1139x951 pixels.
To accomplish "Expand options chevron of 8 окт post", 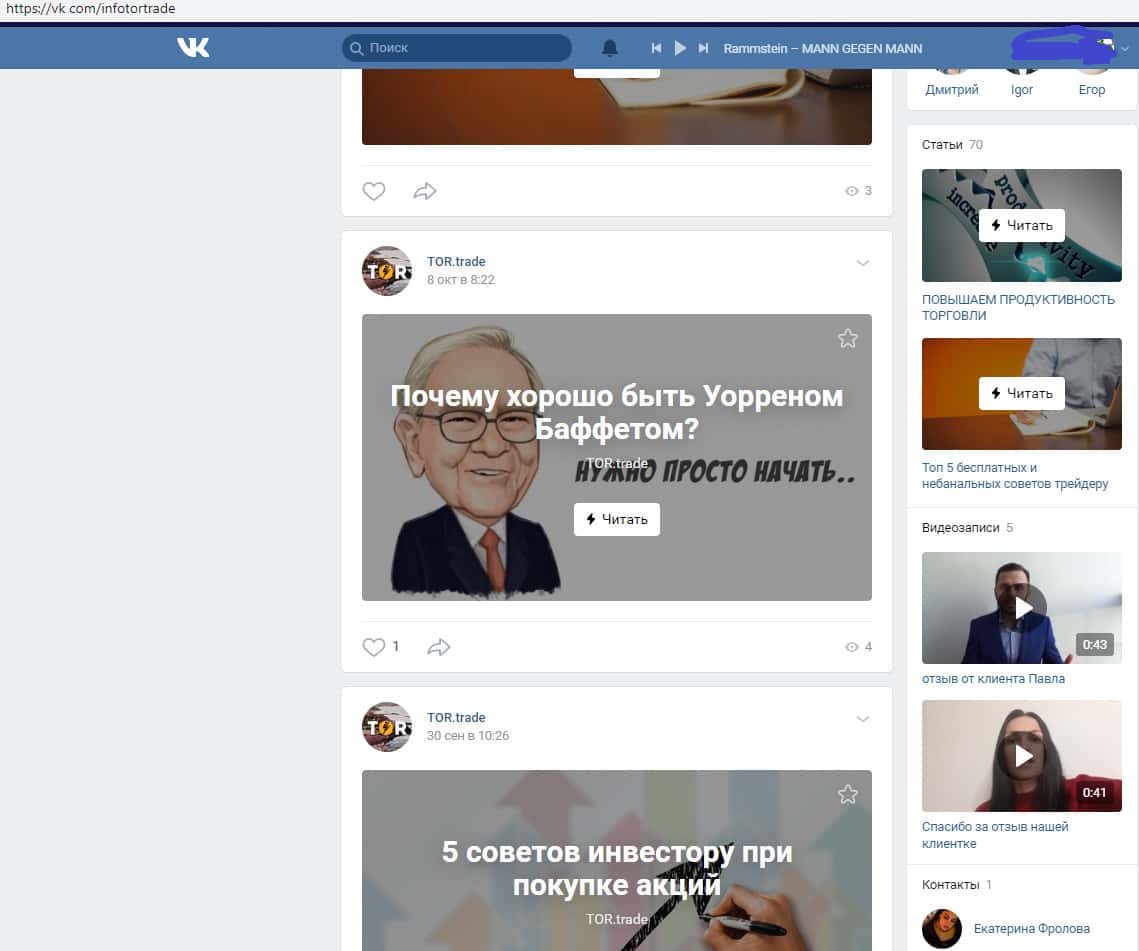I will [x=862, y=263].
